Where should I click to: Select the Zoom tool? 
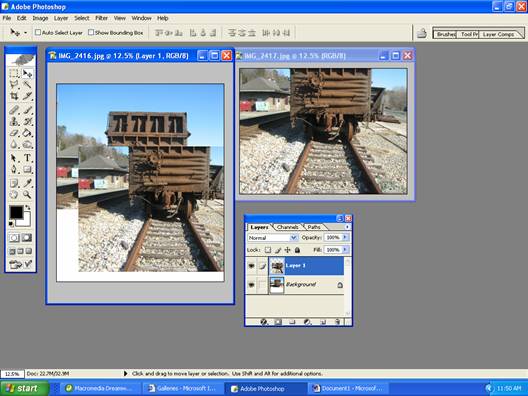27,194
